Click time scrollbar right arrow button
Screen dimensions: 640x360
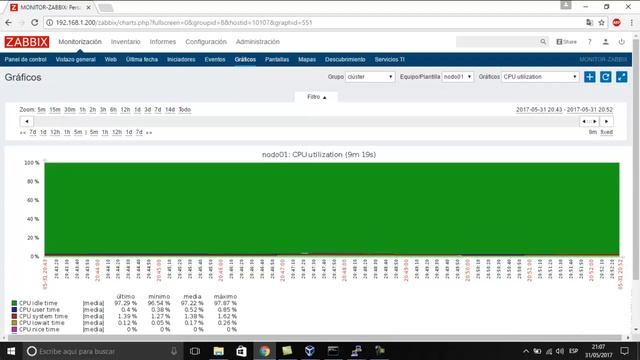[x=607, y=121]
